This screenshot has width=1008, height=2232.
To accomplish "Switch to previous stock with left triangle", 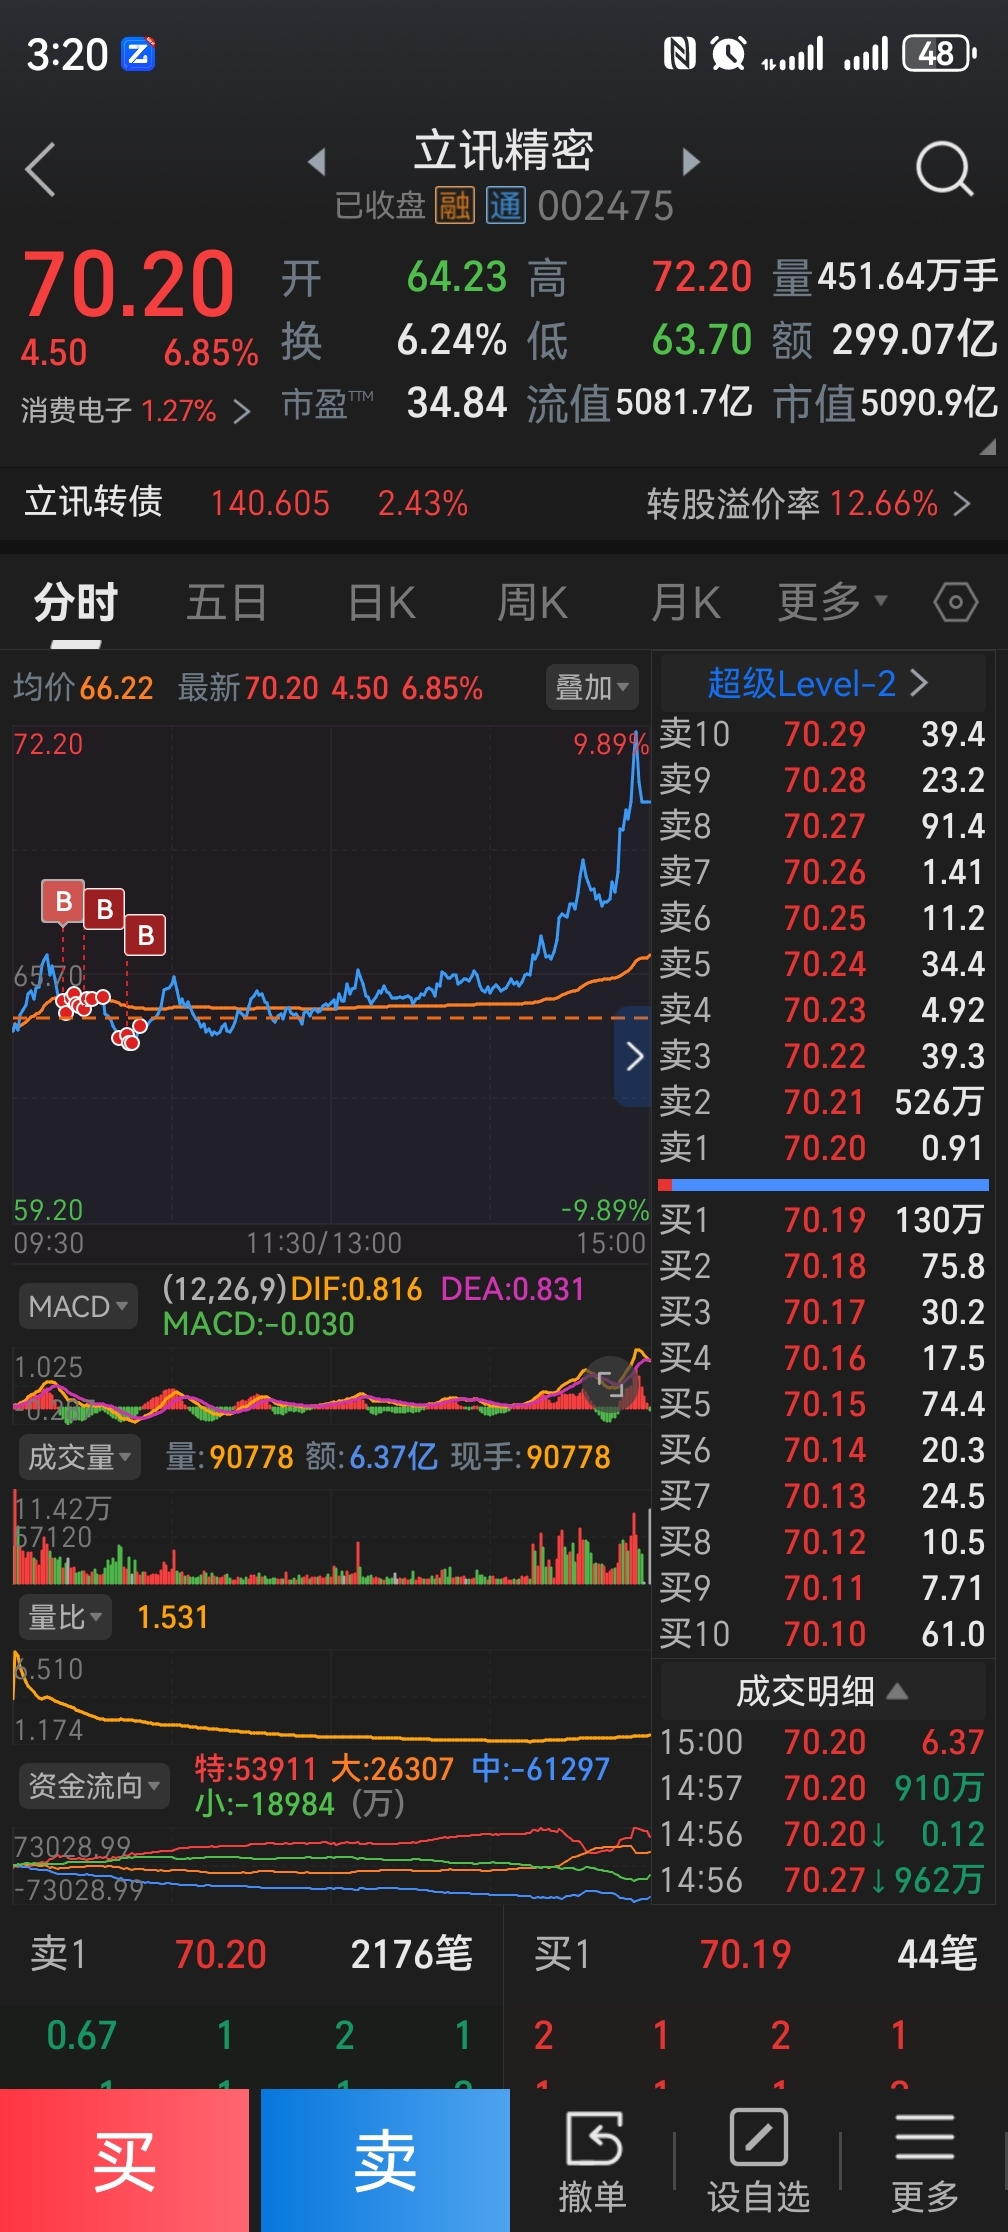I will pyautogui.click(x=317, y=161).
